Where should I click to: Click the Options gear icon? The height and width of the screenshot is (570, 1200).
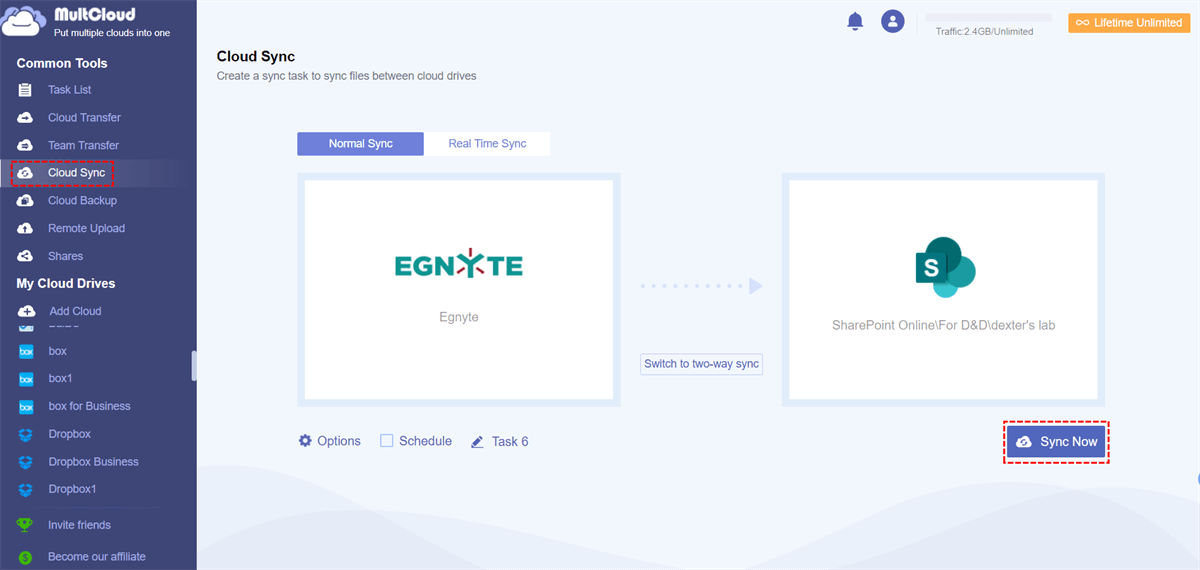click(x=305, y=441)
